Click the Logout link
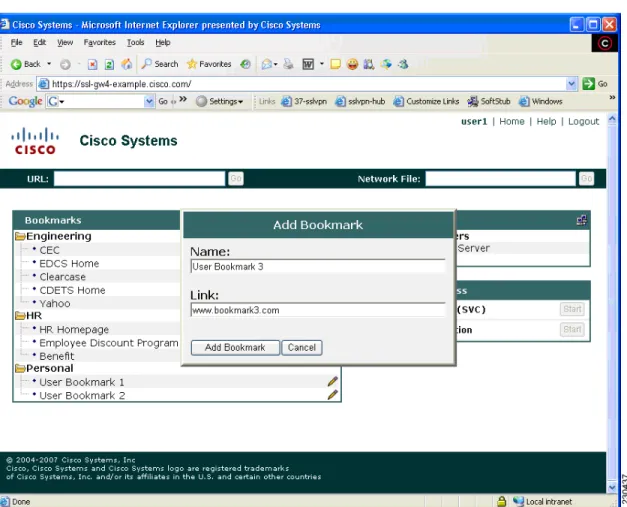Viewport: 627px width, 507px height. coord(583,122)
